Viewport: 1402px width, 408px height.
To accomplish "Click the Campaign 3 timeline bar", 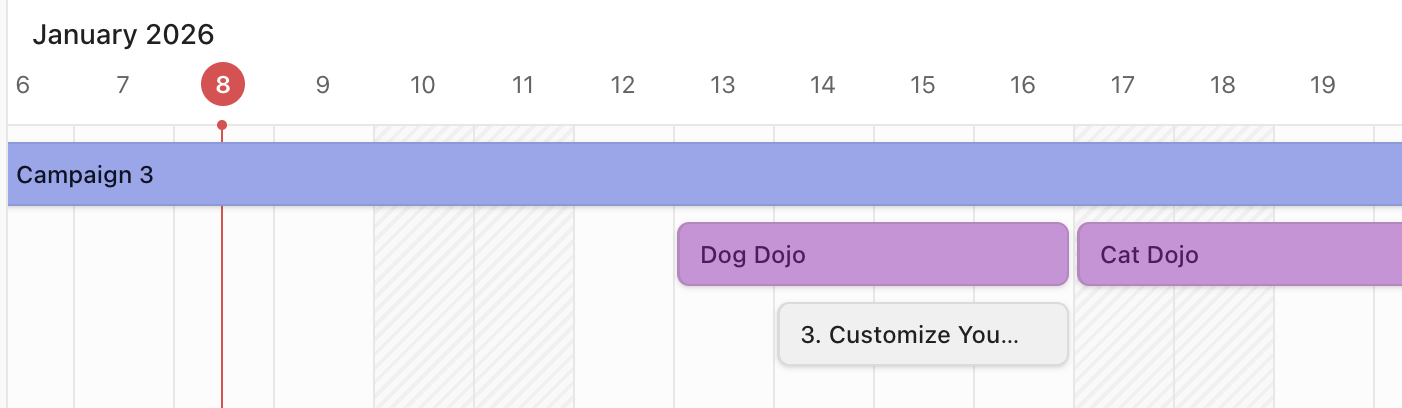I will [x=700, y=175].
